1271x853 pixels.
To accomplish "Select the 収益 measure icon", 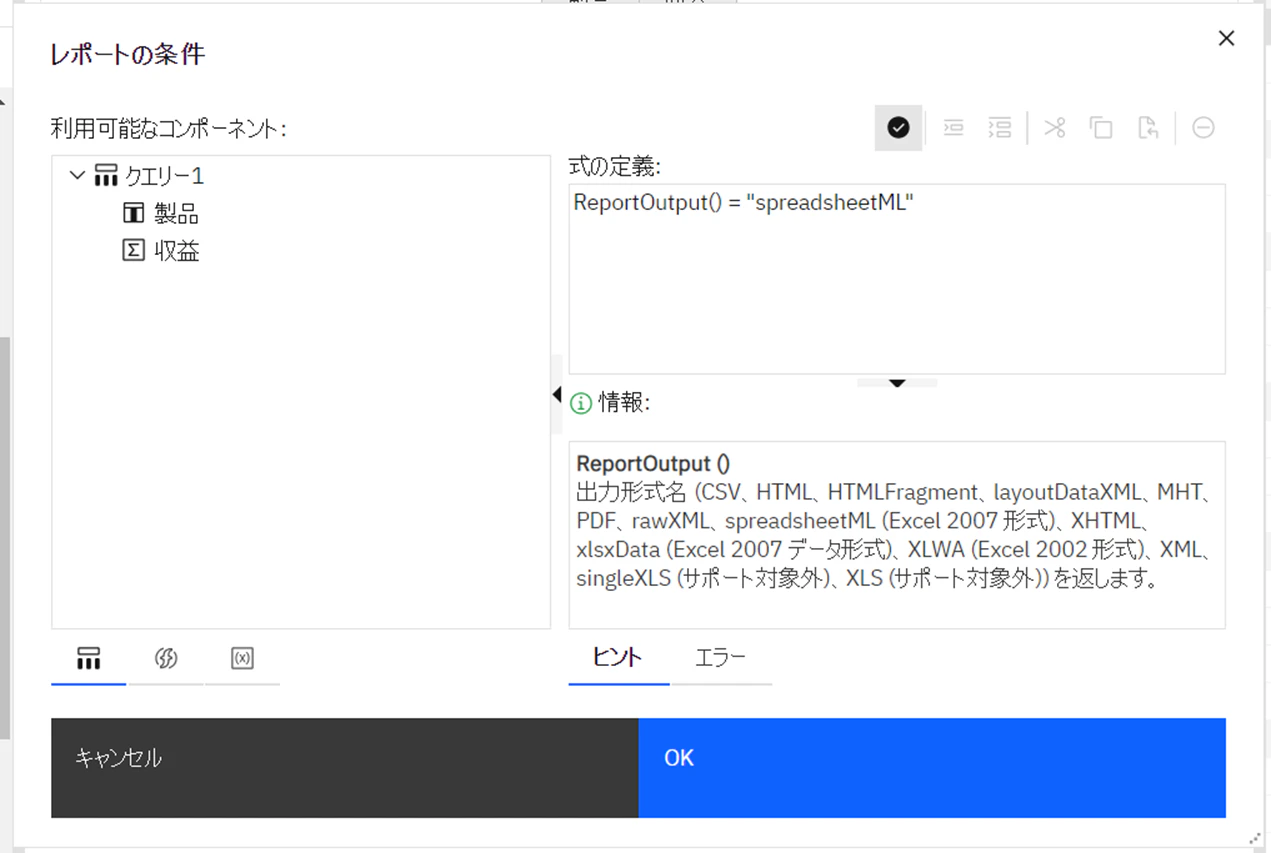I will point(133,251).
